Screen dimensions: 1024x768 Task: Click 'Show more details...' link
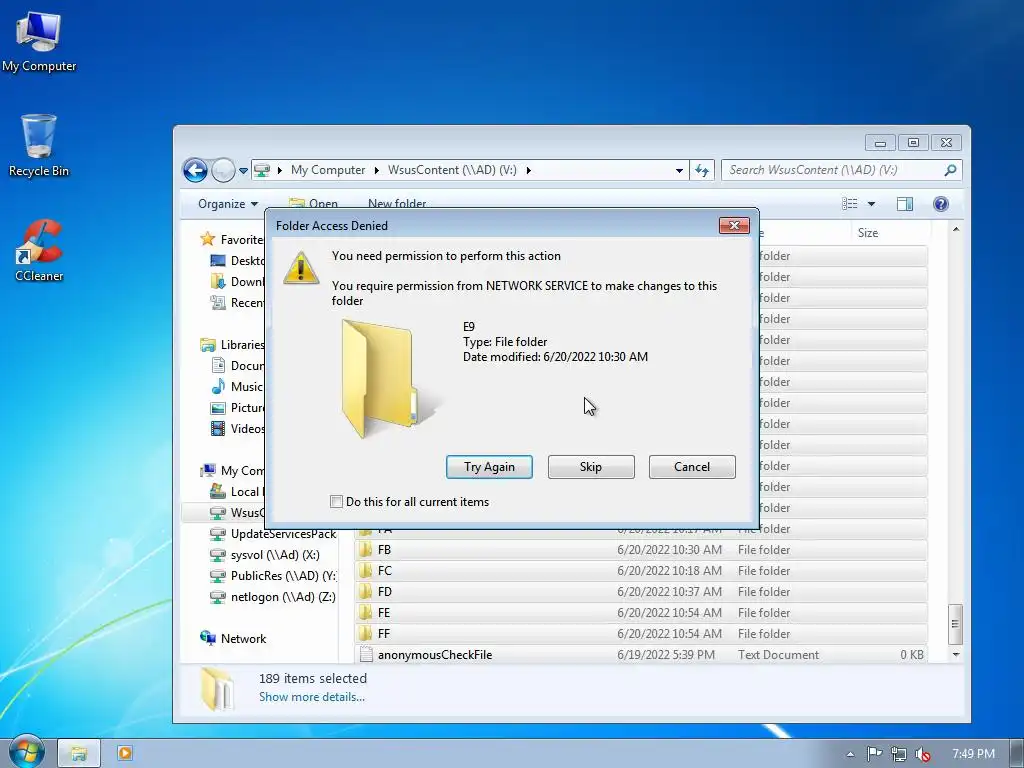tap(312, 697)
